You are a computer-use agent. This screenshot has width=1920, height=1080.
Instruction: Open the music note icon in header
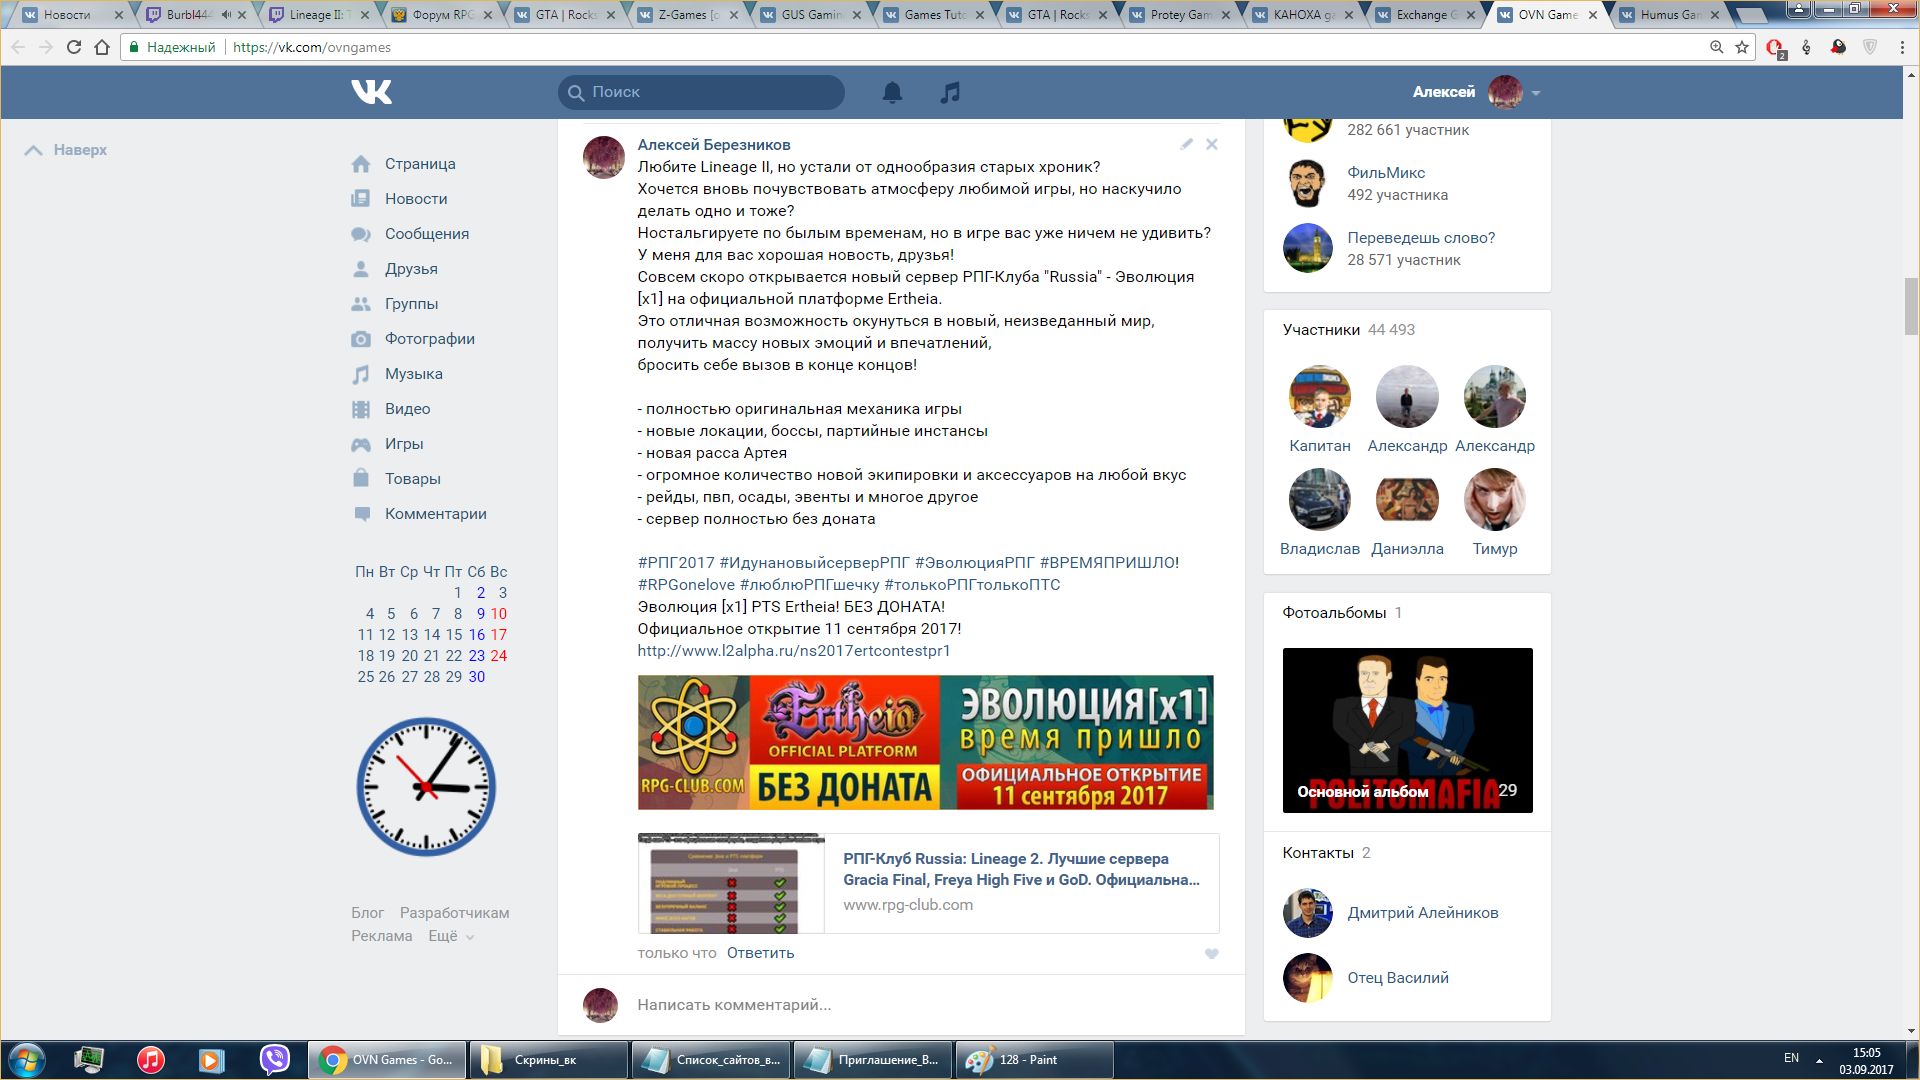click(x=950, y=92)
